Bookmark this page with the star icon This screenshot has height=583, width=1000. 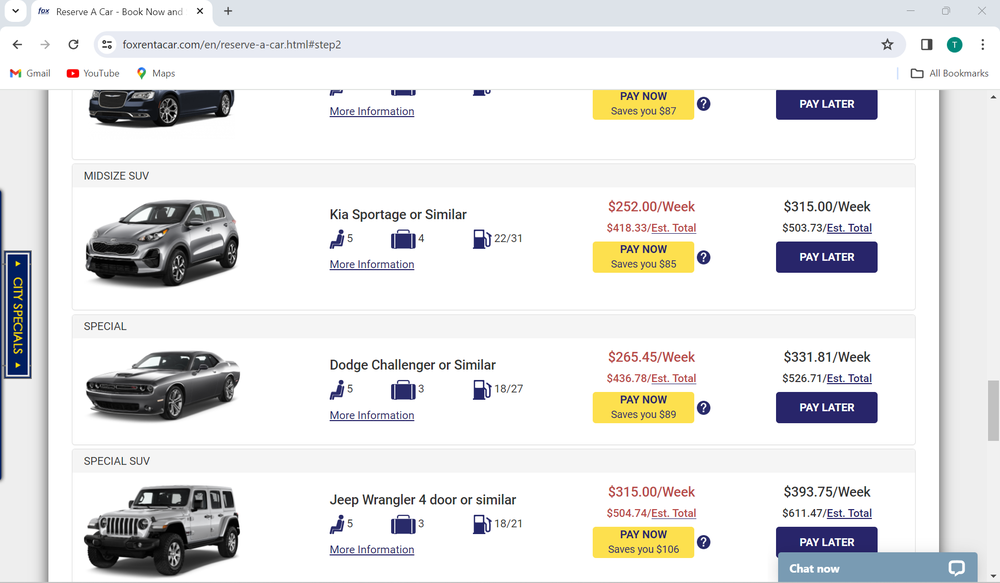click(887, 44)
